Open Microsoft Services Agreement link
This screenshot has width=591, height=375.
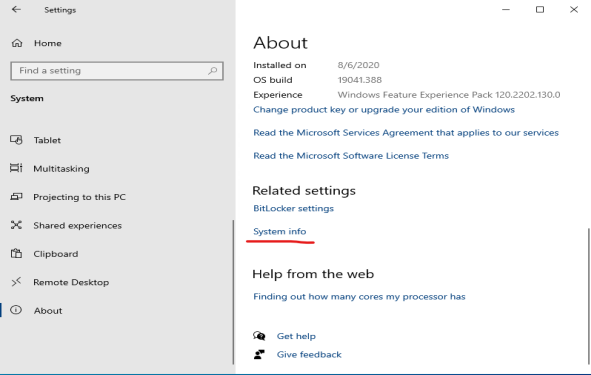point(406,133)
